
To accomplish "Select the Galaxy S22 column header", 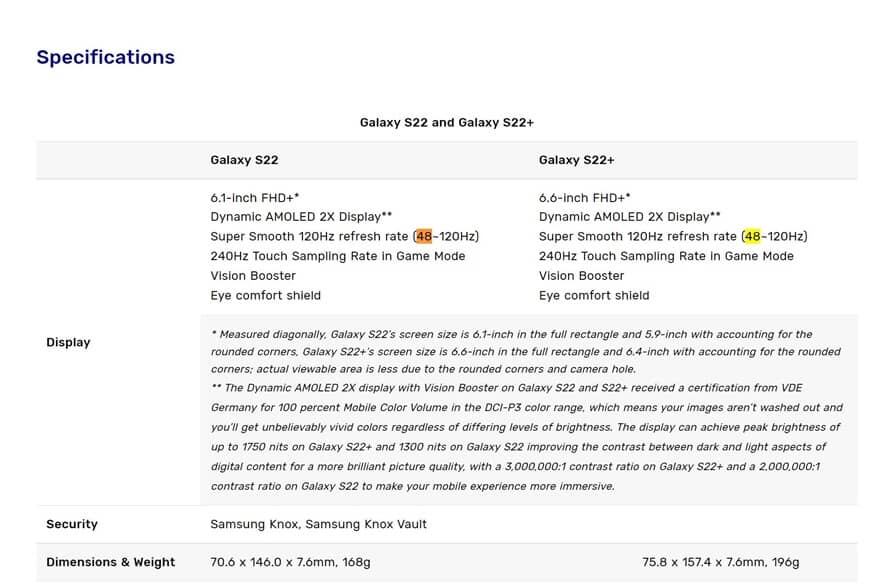I will coord(244,160).
